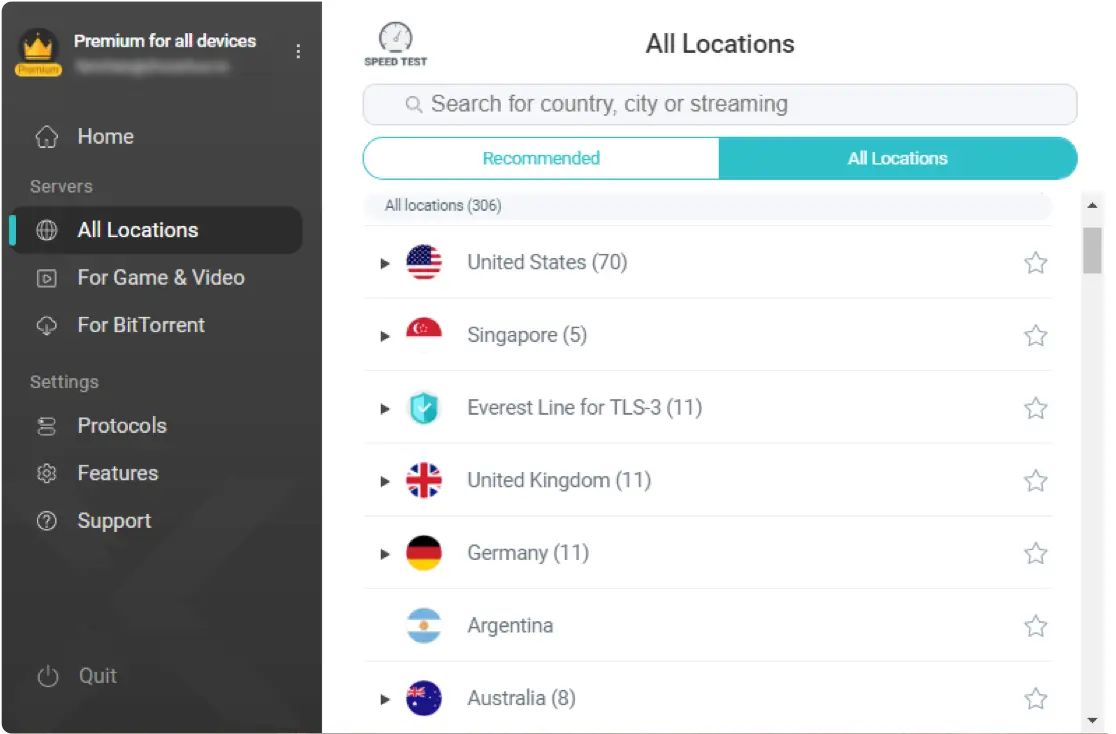Click the magnifier icon in search bar
The height and width of the screenshot is (734, 1116).
point(413,105)
